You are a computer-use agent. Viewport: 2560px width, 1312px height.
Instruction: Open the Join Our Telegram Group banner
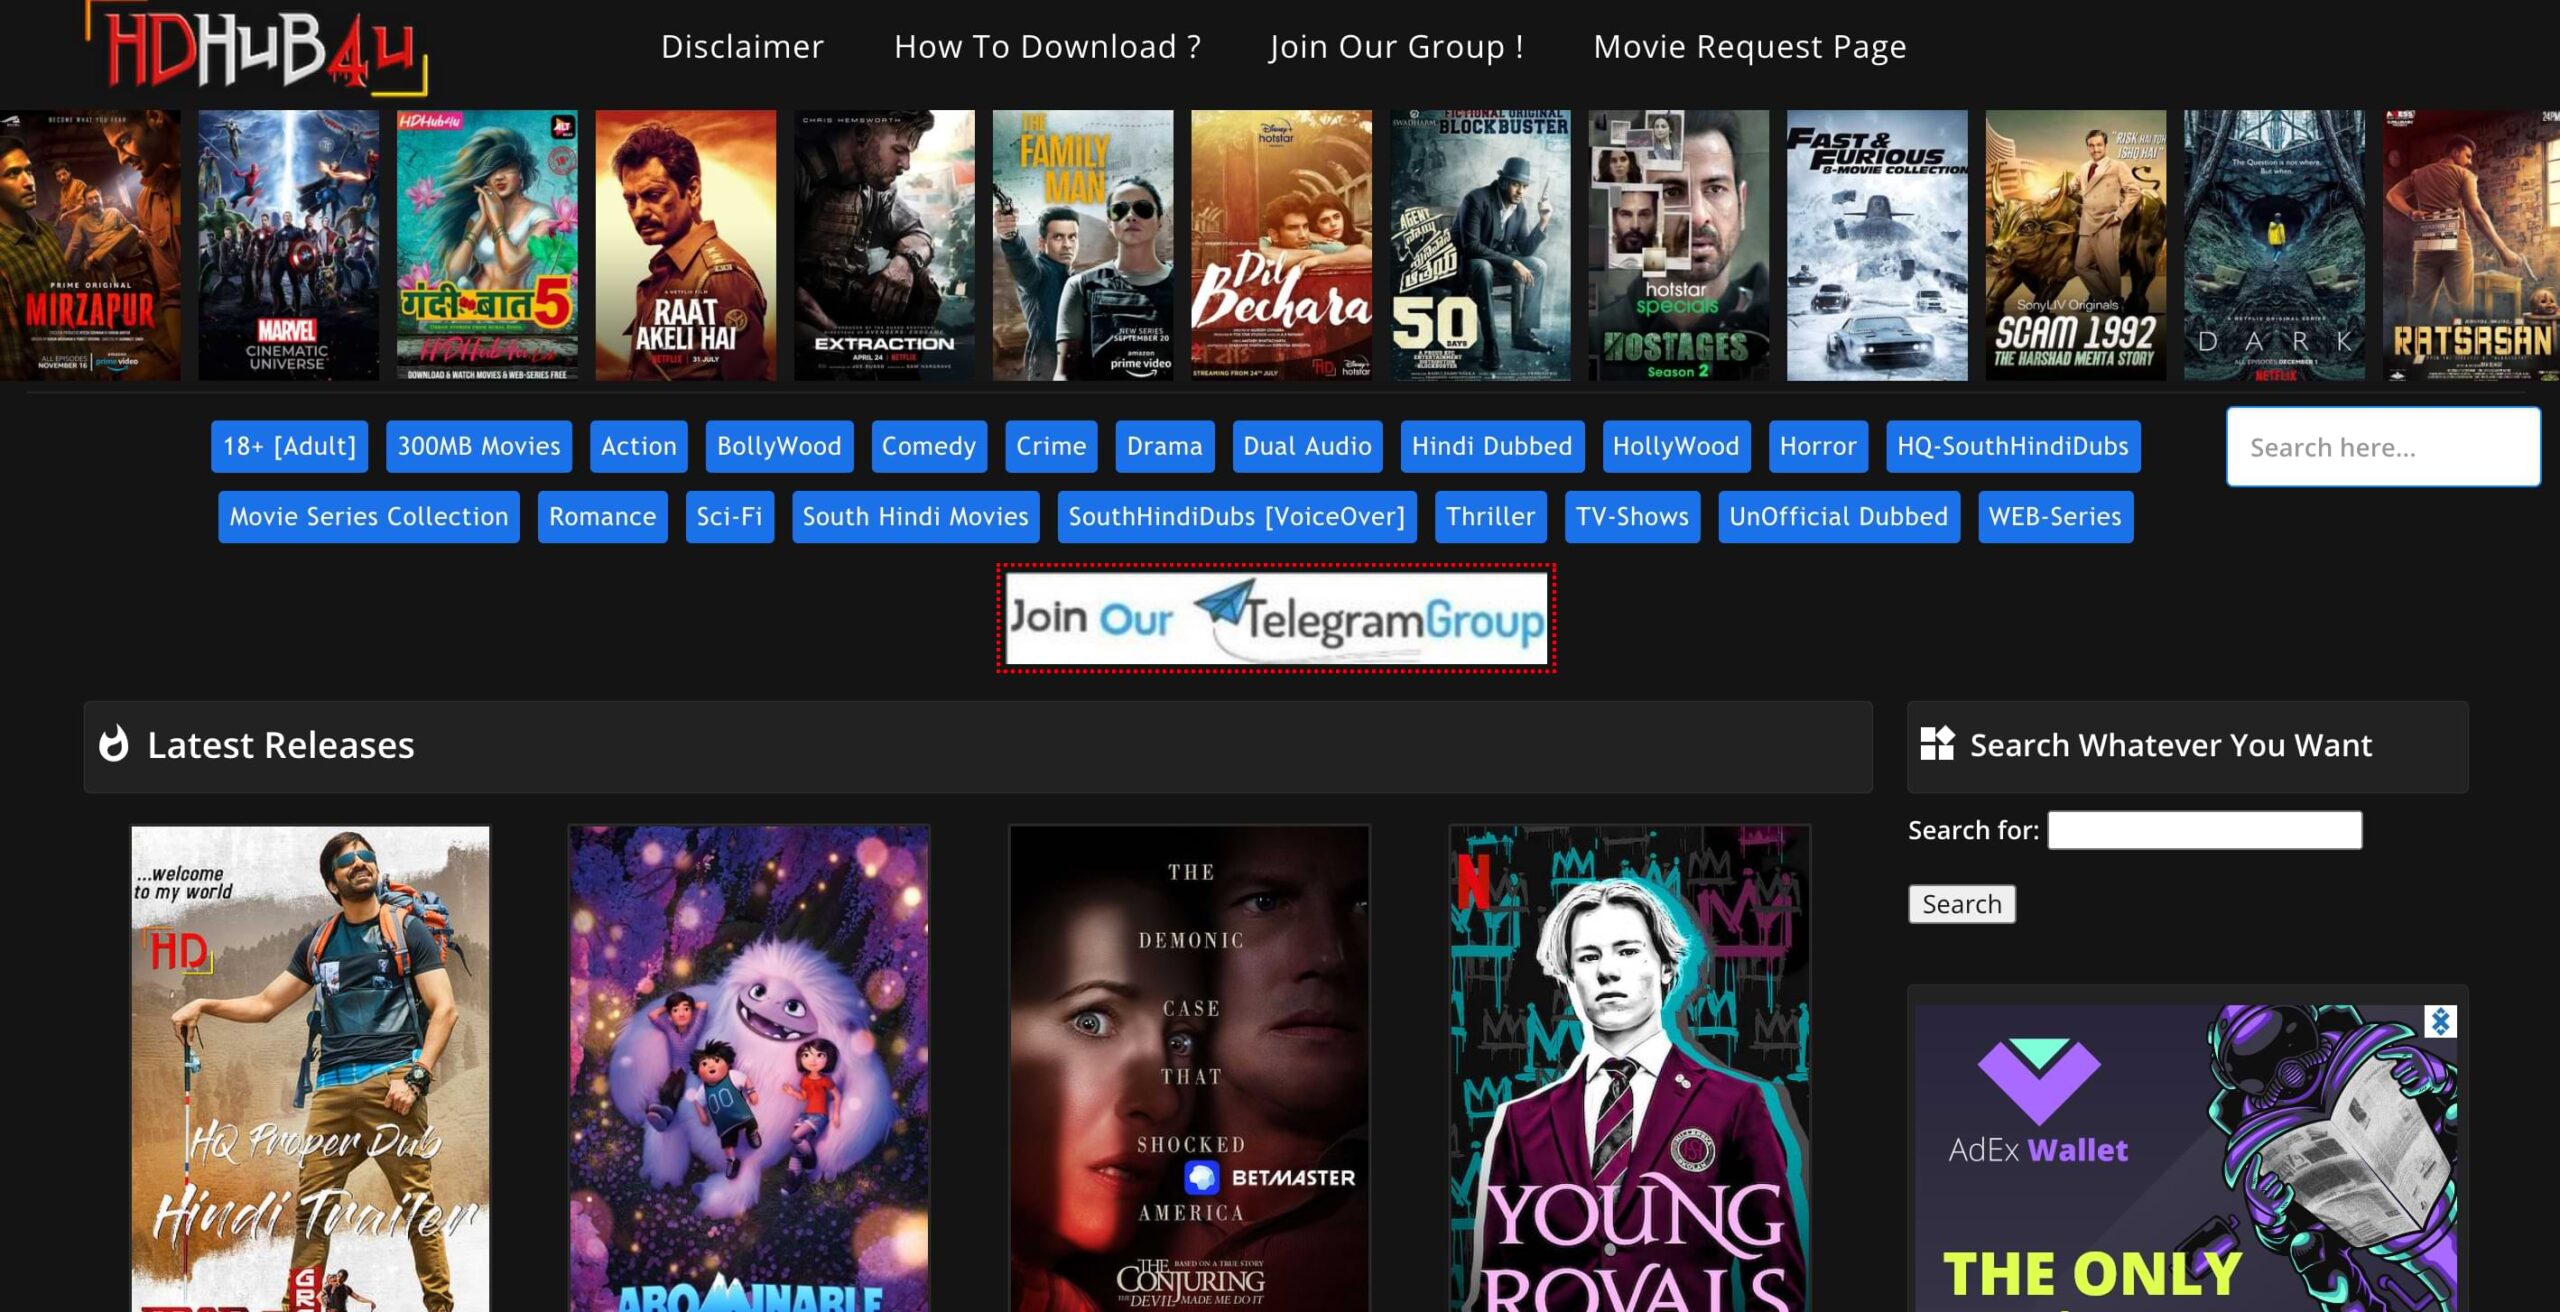pyautogui.click(x=1276, y=619)
